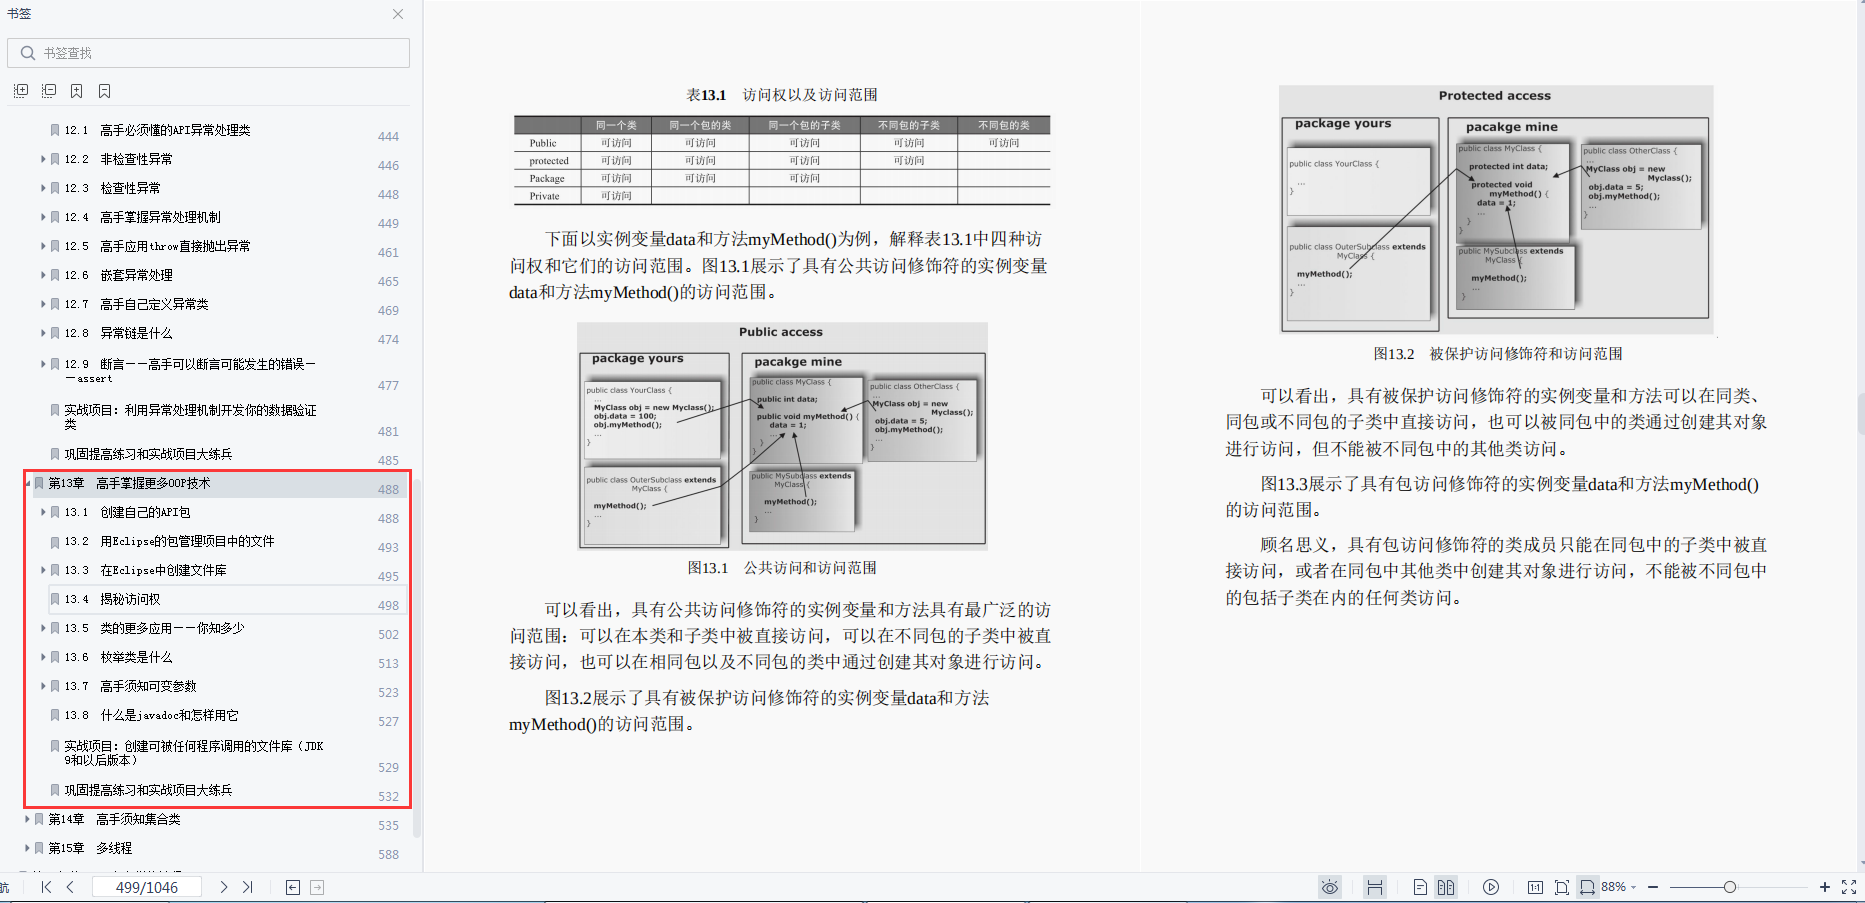The width and height of the screenshot is (1865, 903).
Task: Open bookmark 12.8 异常链是什么
Action: pos(118,333)
